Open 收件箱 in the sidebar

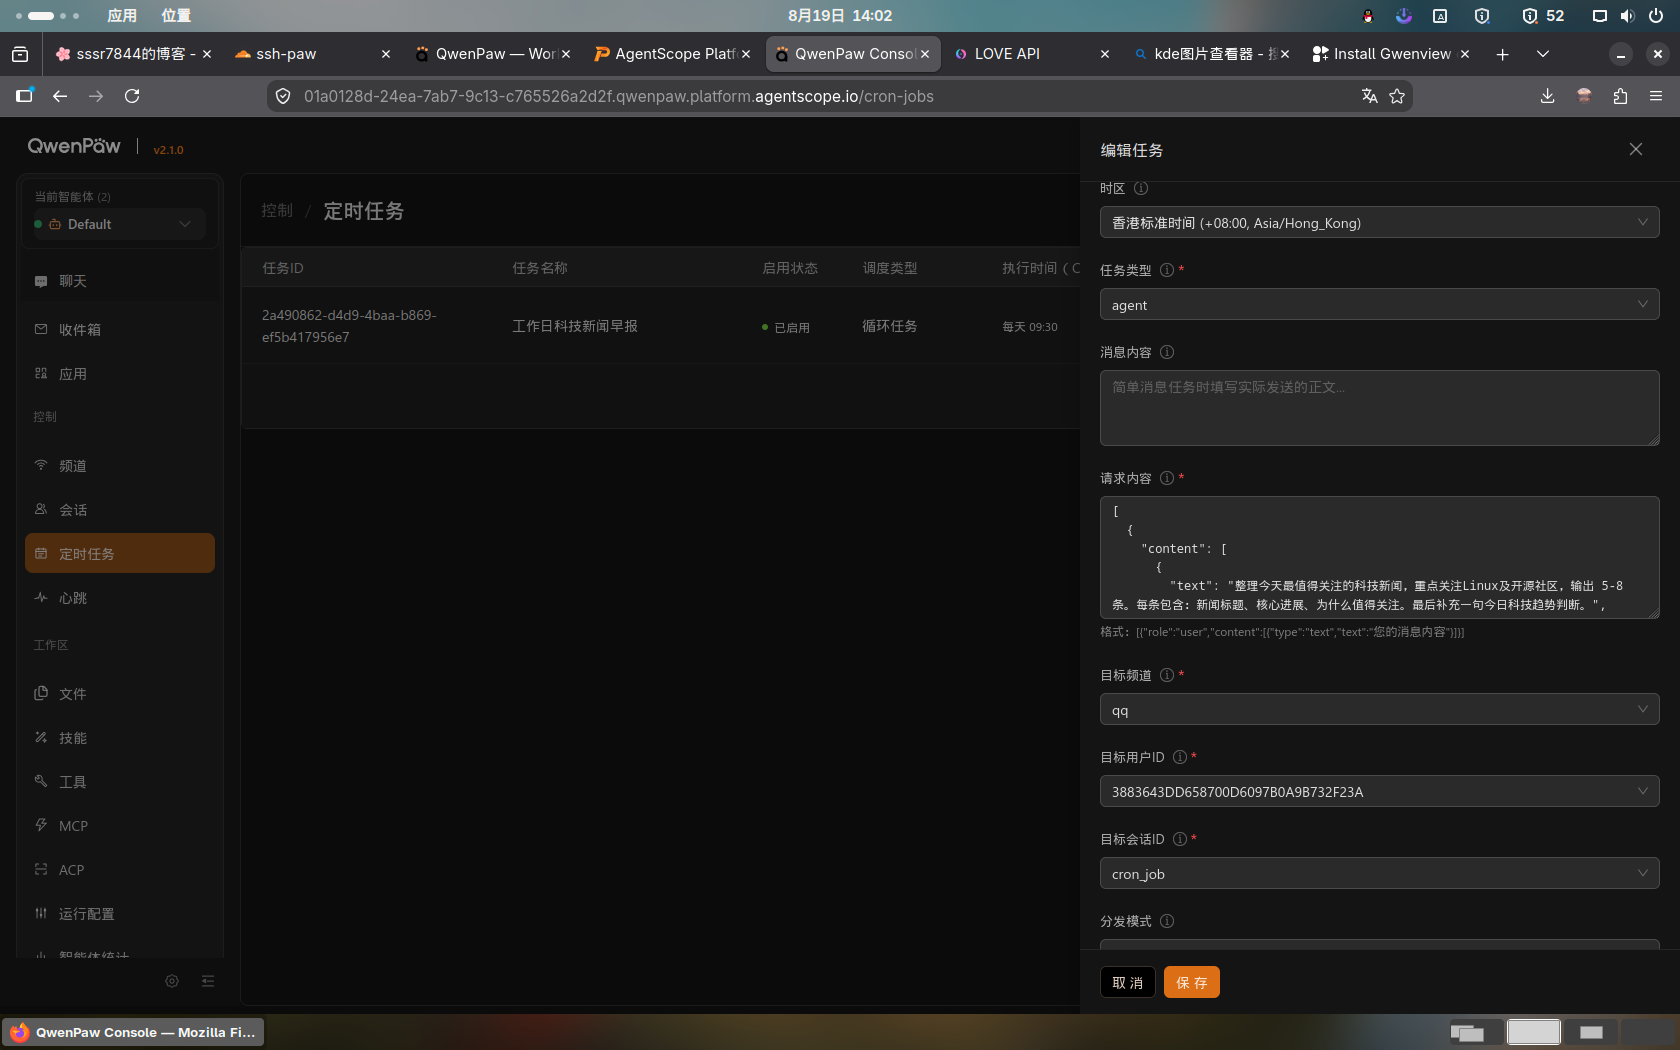(120, 329)
